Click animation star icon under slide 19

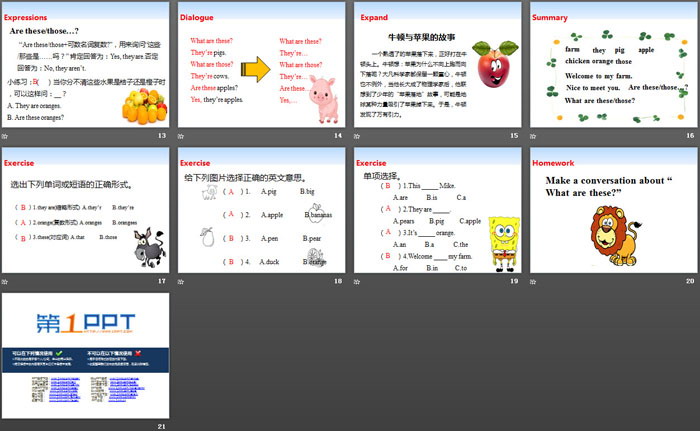357,281
